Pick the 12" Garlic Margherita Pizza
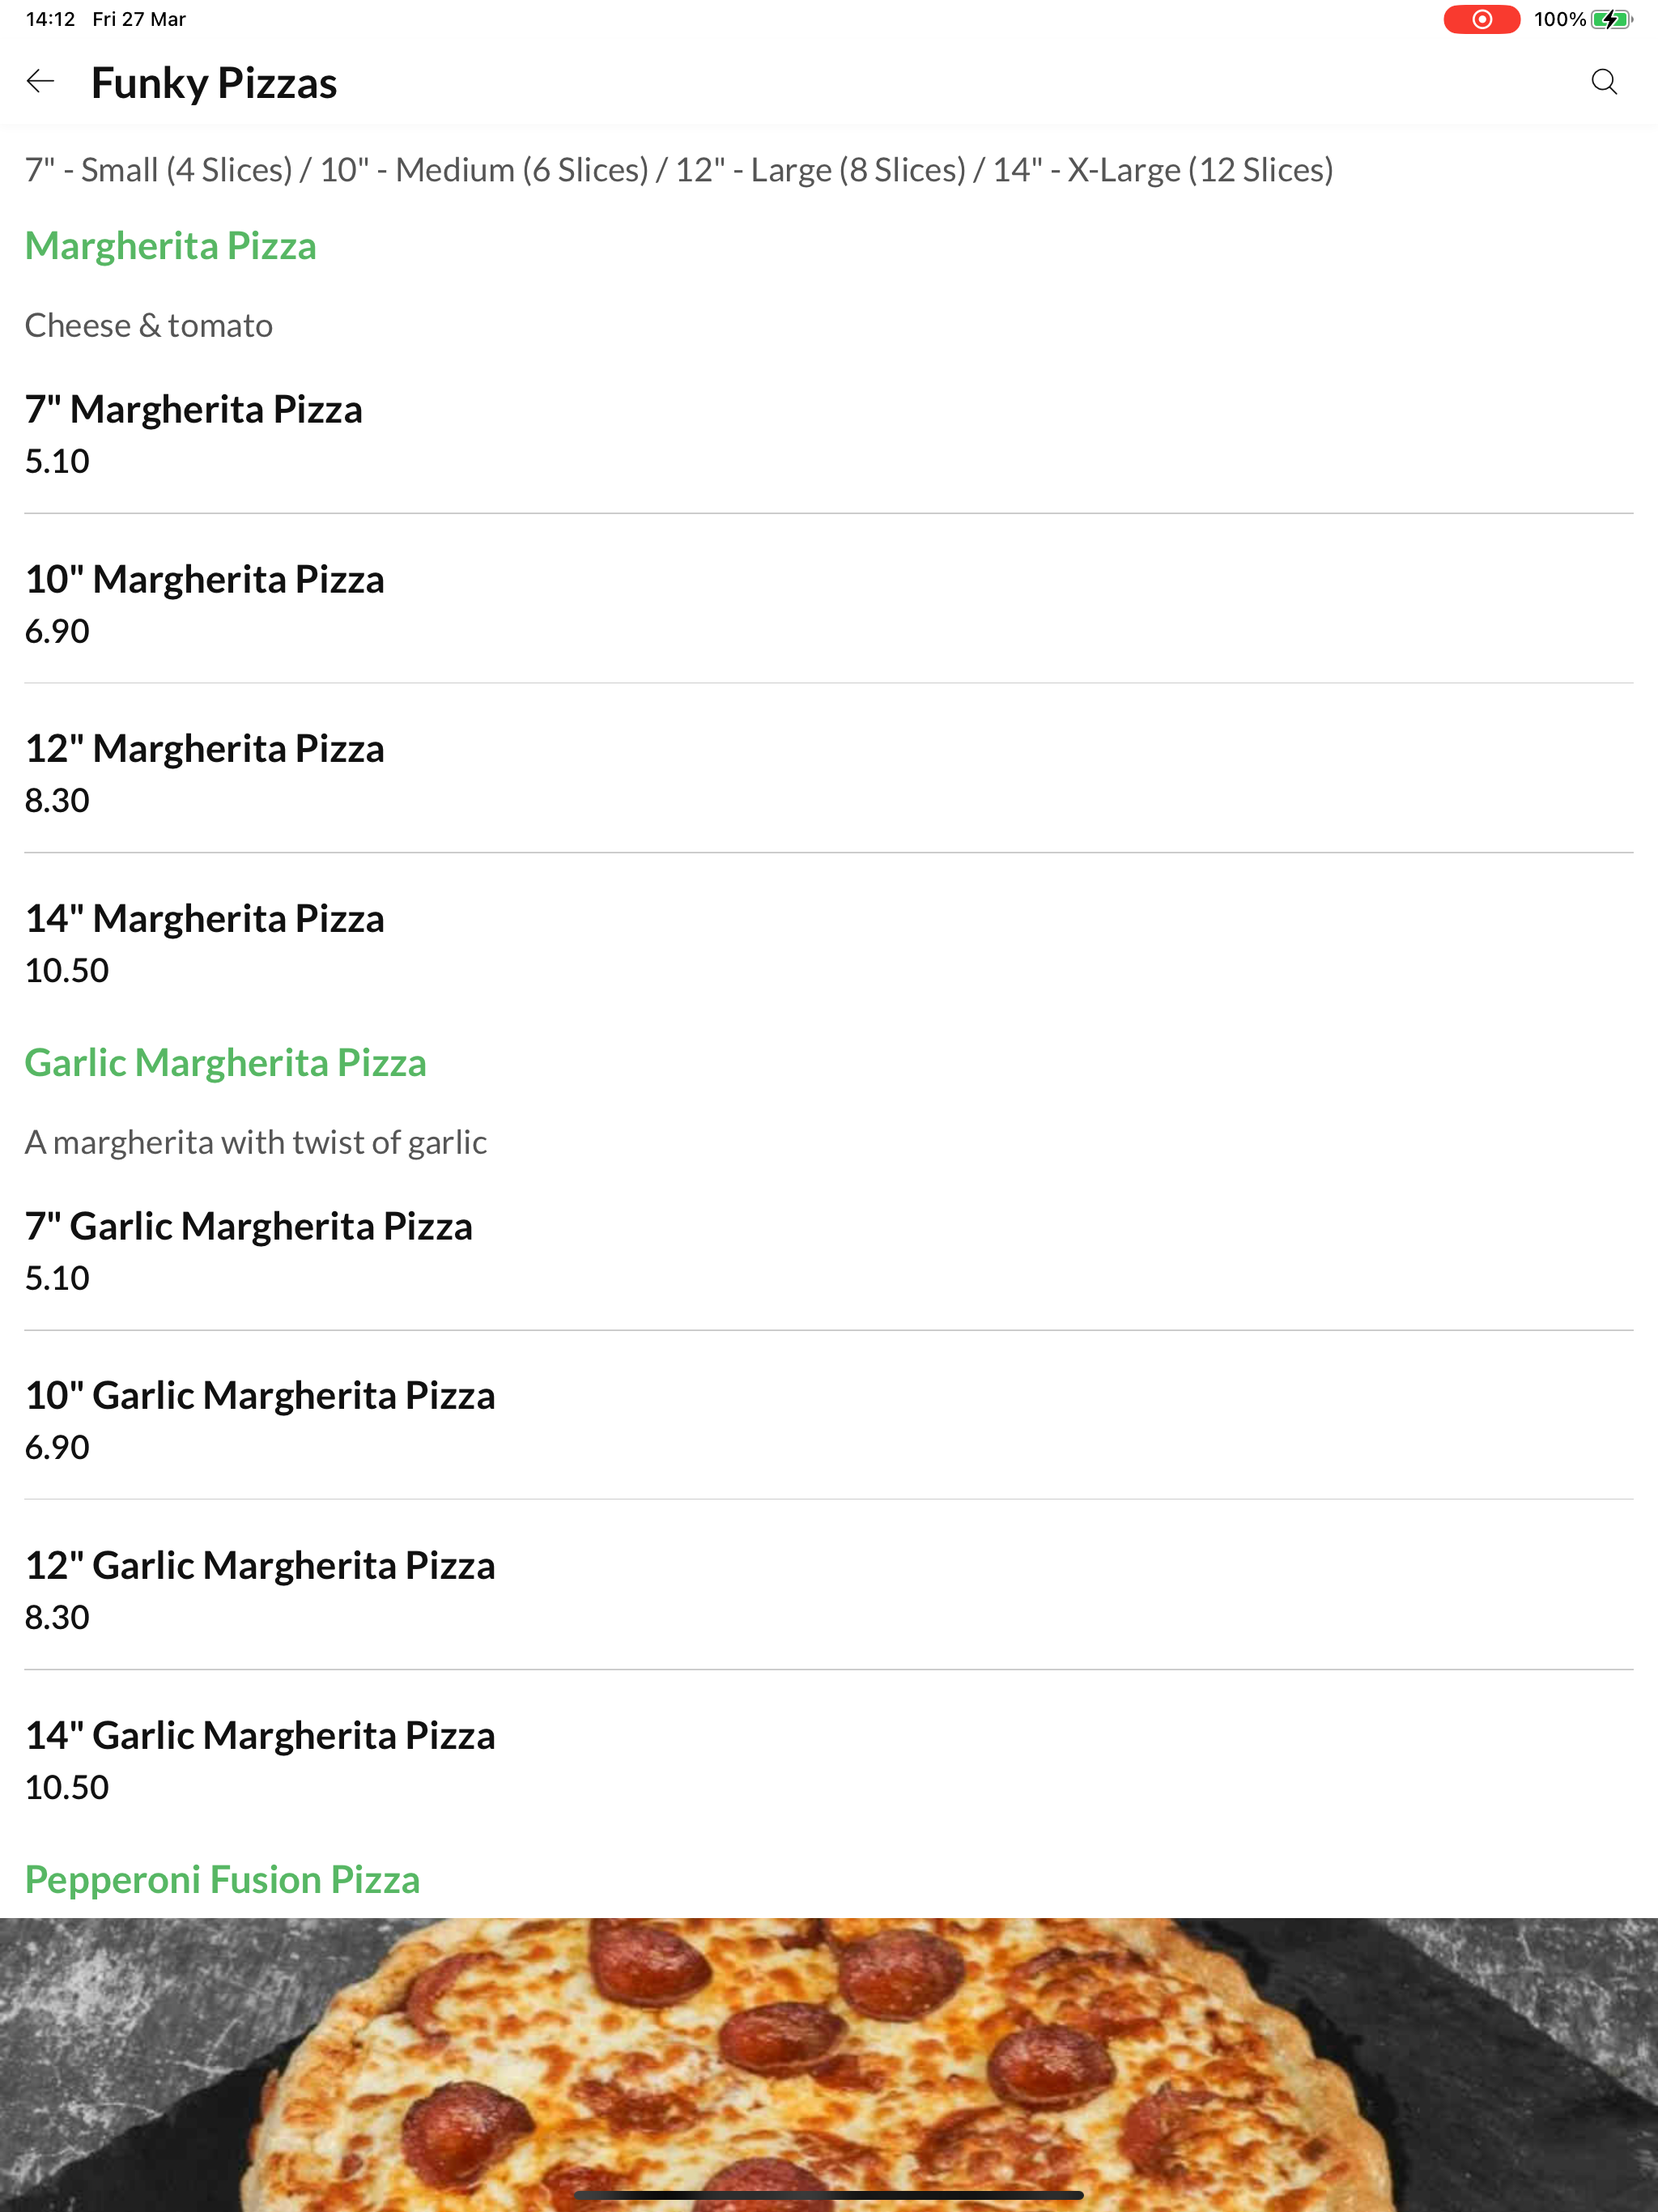This screenshot has height=2212, width=1658. 829,1589
